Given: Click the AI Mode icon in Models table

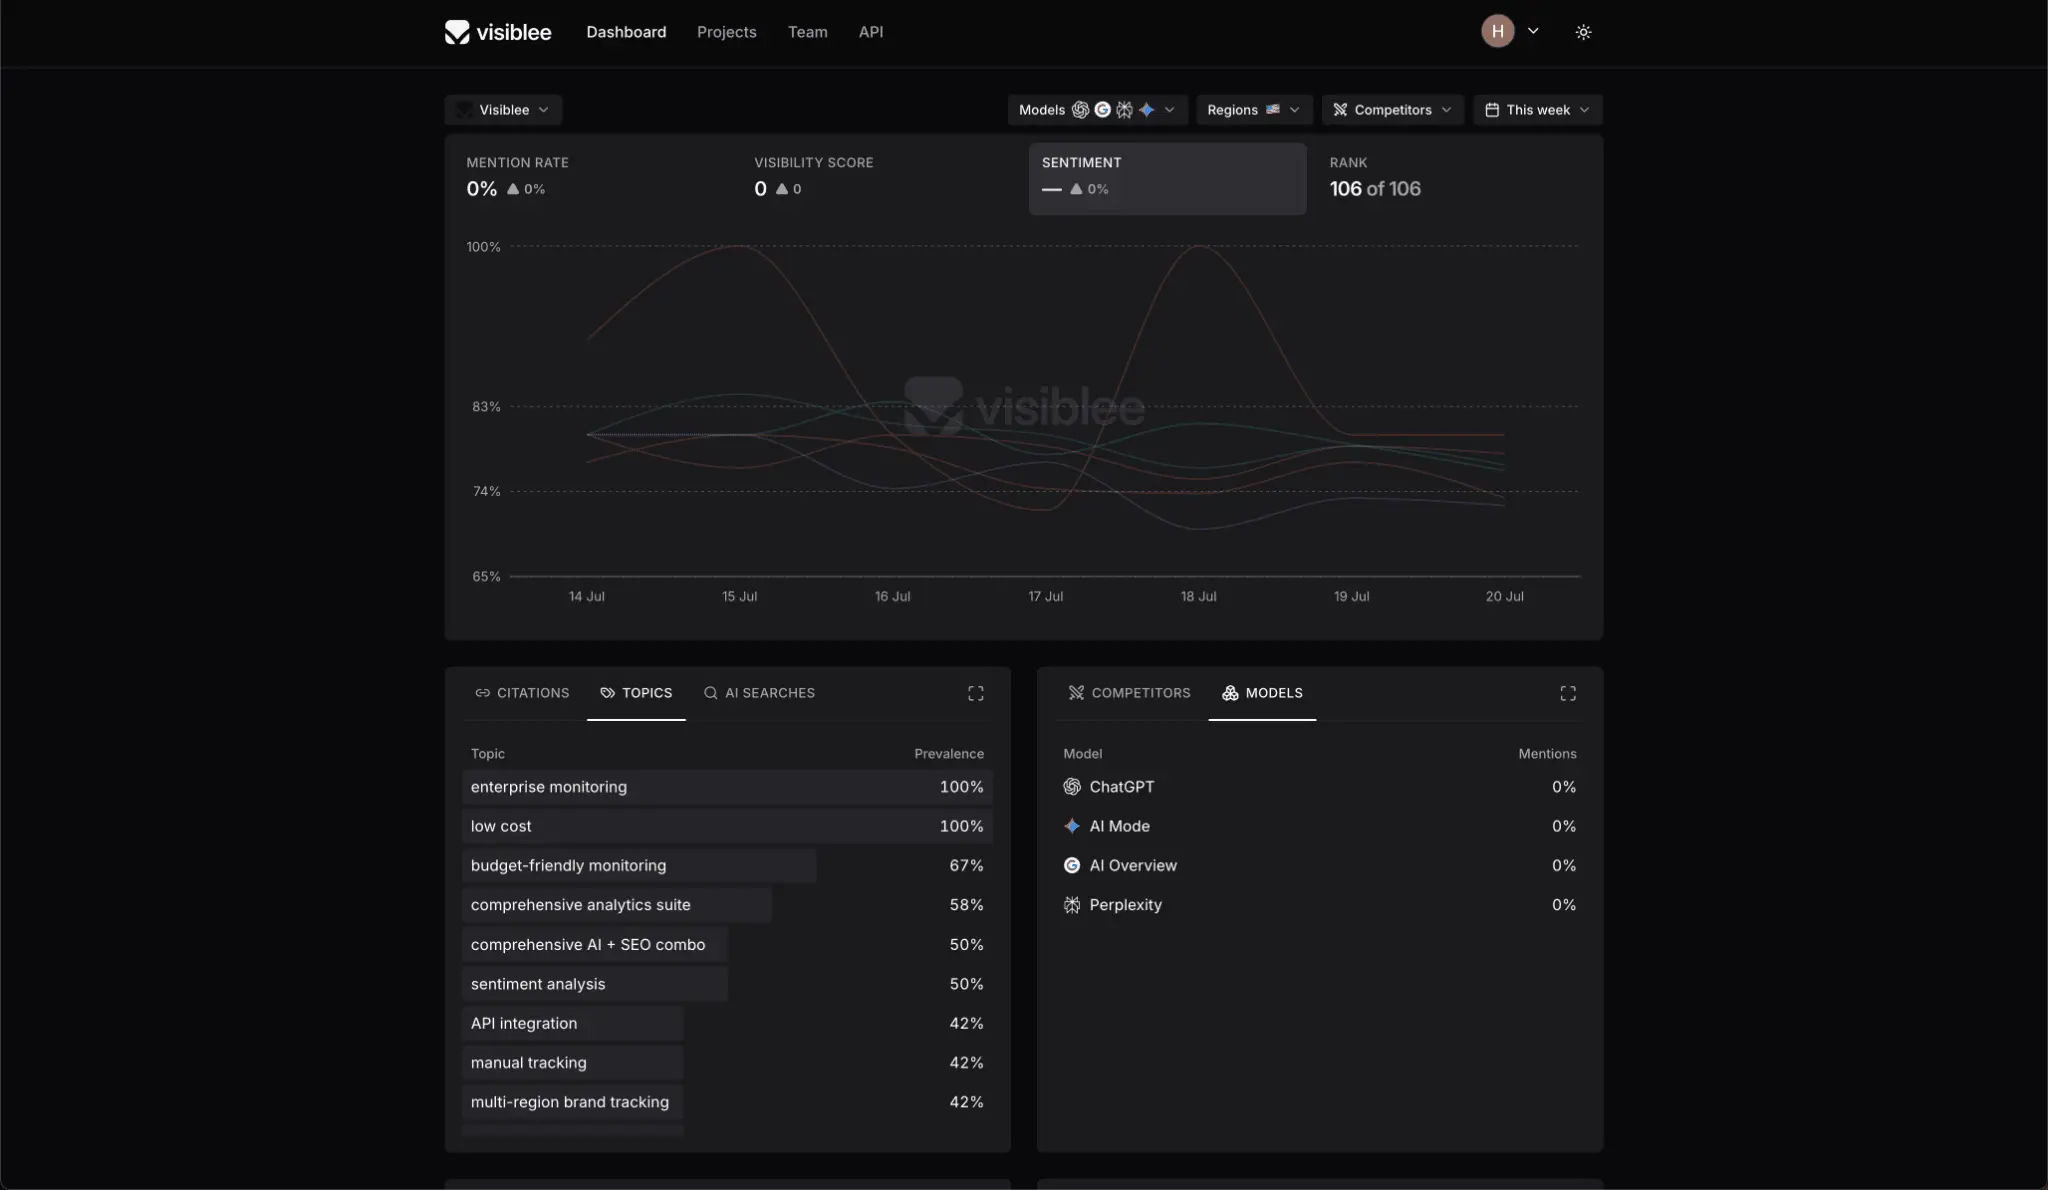Looking at the screenshot, I should tap(1072, 826).
